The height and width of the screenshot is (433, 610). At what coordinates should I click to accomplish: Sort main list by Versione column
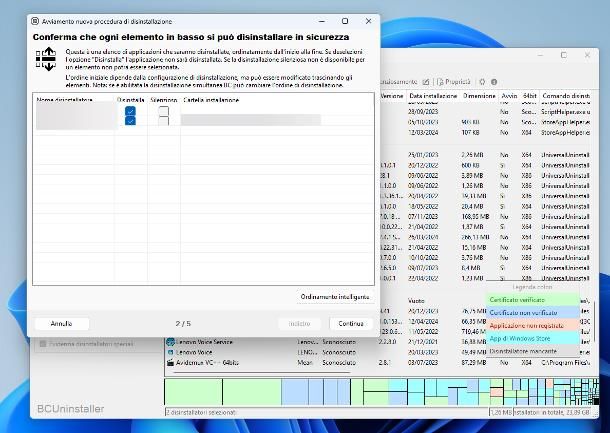(x=393, y=96)
